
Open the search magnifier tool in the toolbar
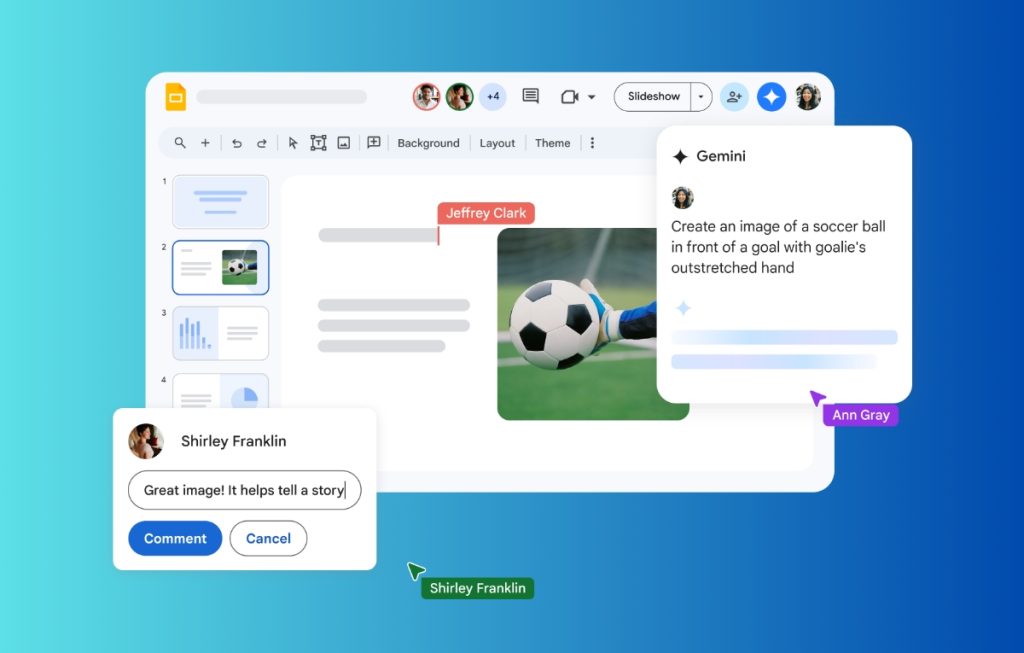pyautogui.click(x=180, y=143)
